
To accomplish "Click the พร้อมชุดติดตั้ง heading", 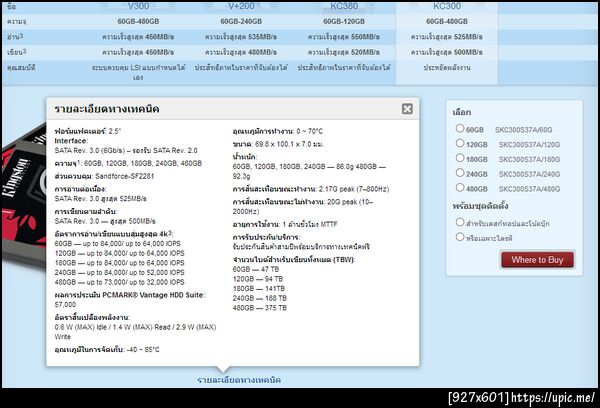I will coord(480,206).
